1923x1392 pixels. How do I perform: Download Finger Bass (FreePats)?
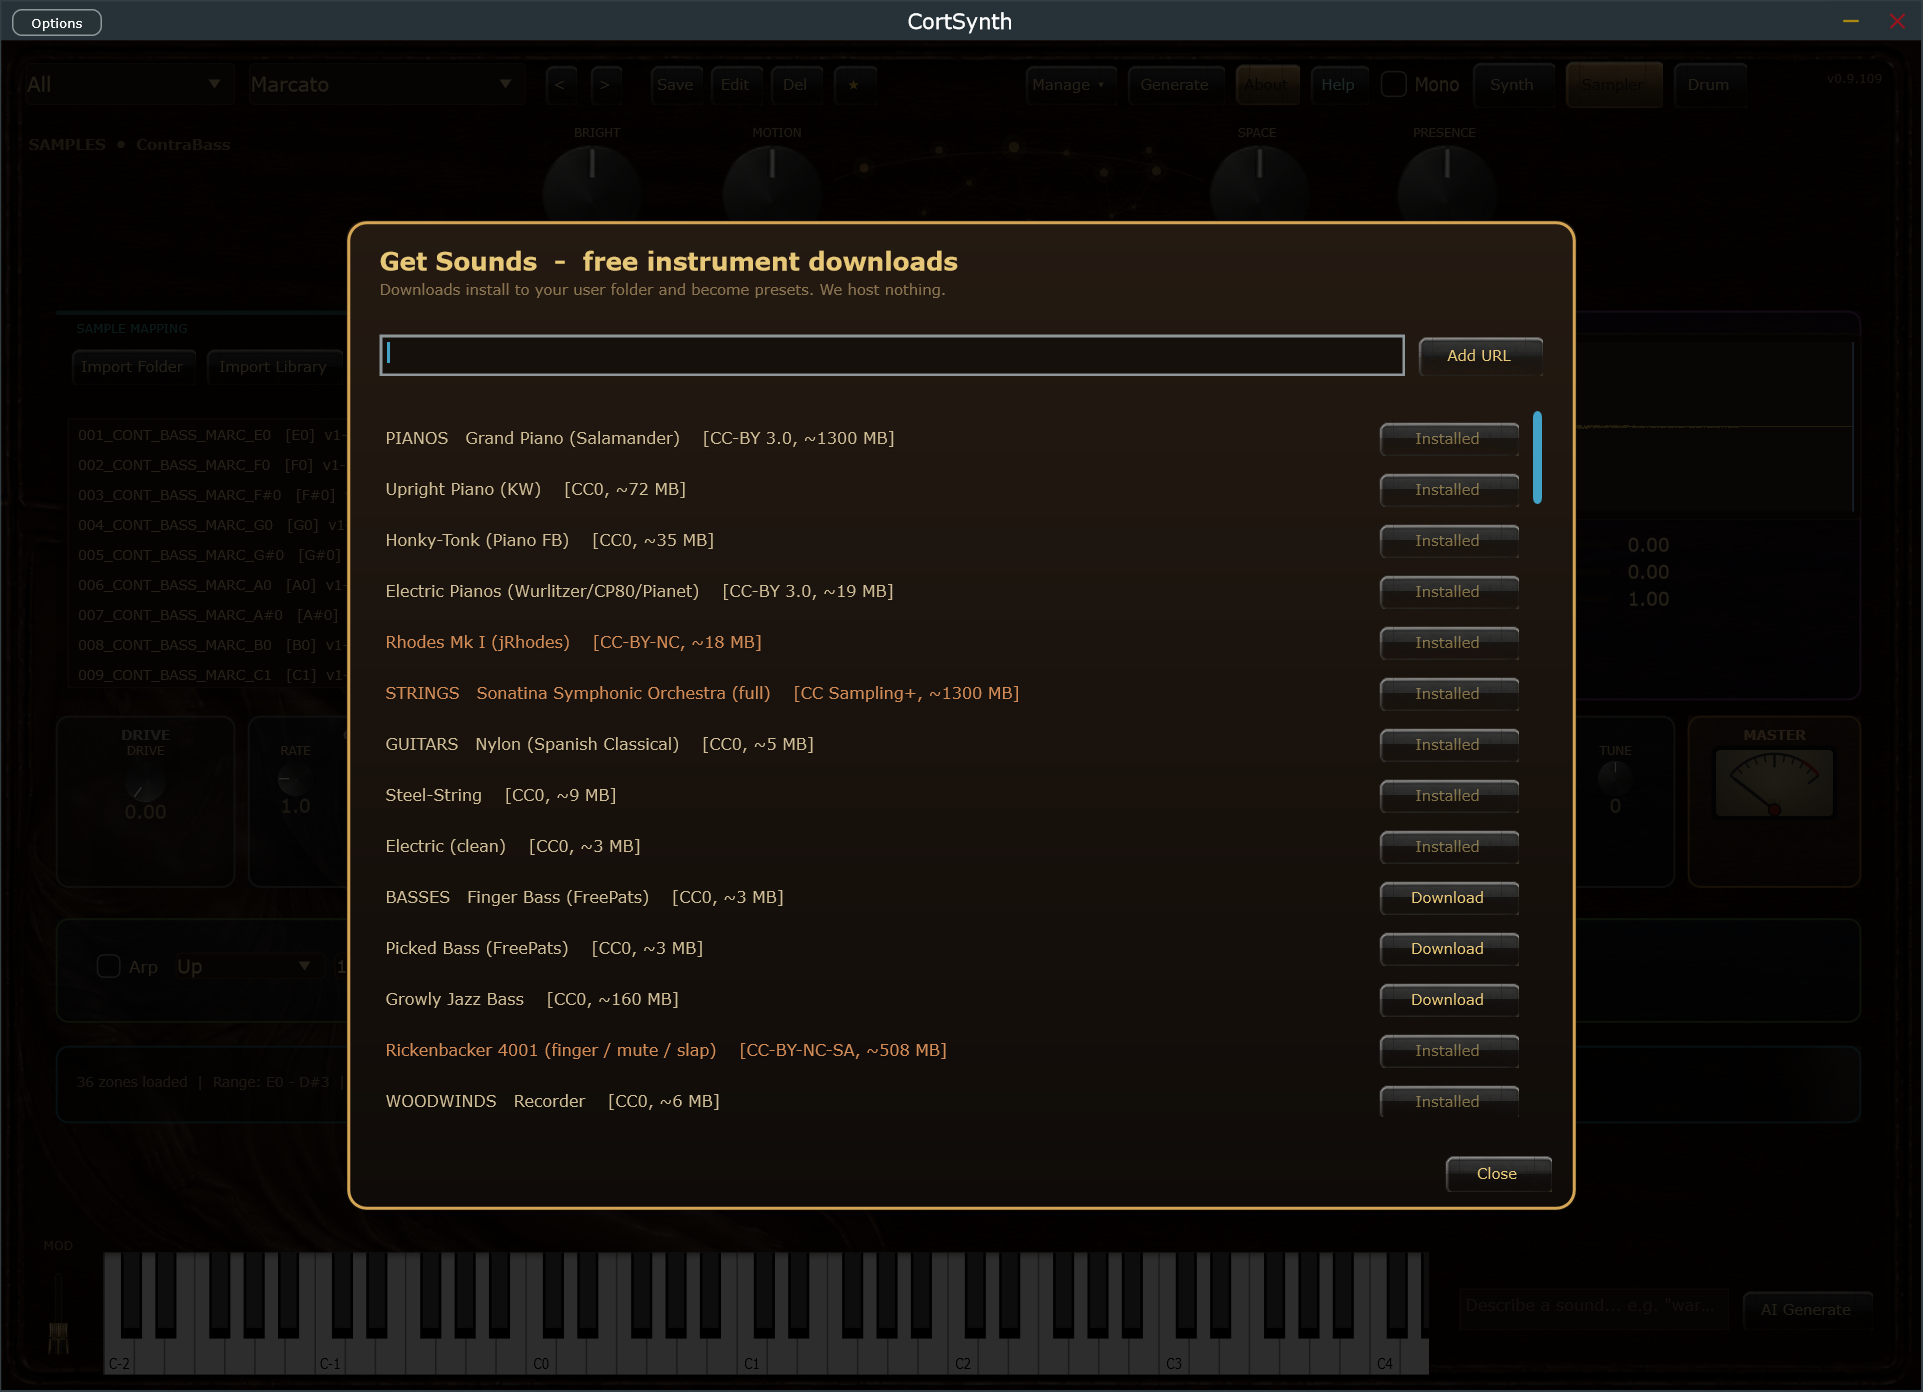1448,897
